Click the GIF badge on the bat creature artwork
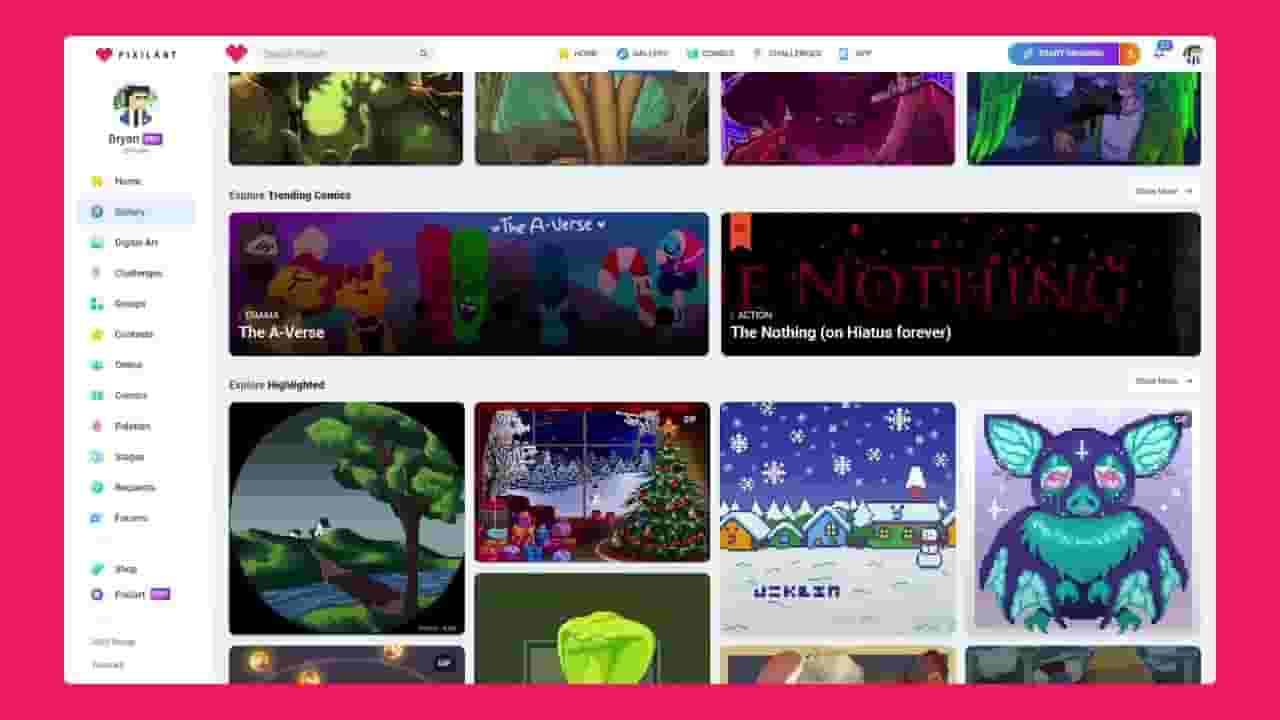The height and width of the screenshot is (720, 1280). pyautogui.click(x=1180, y=420)
